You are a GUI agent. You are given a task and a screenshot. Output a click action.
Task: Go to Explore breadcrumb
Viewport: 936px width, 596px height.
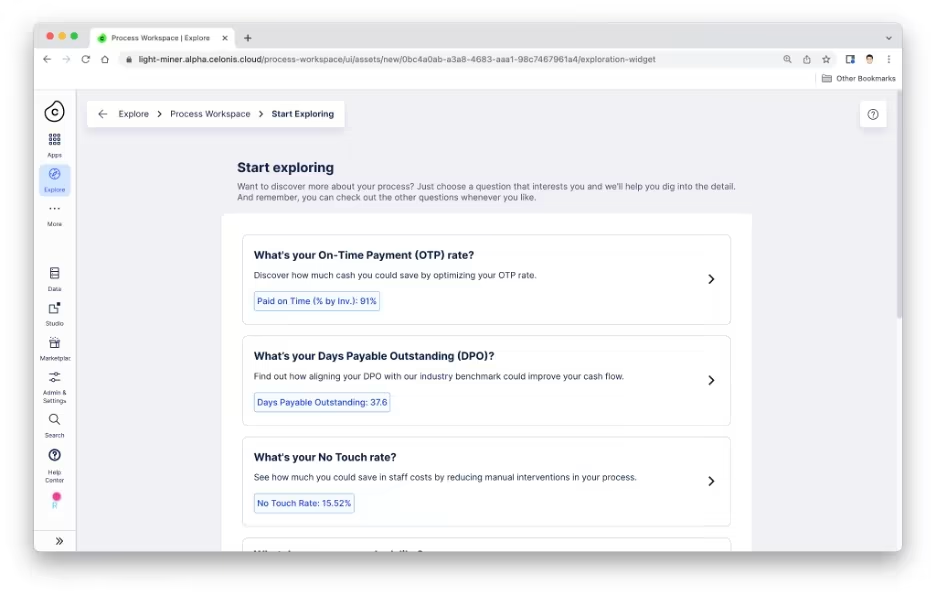coord(133,114)
